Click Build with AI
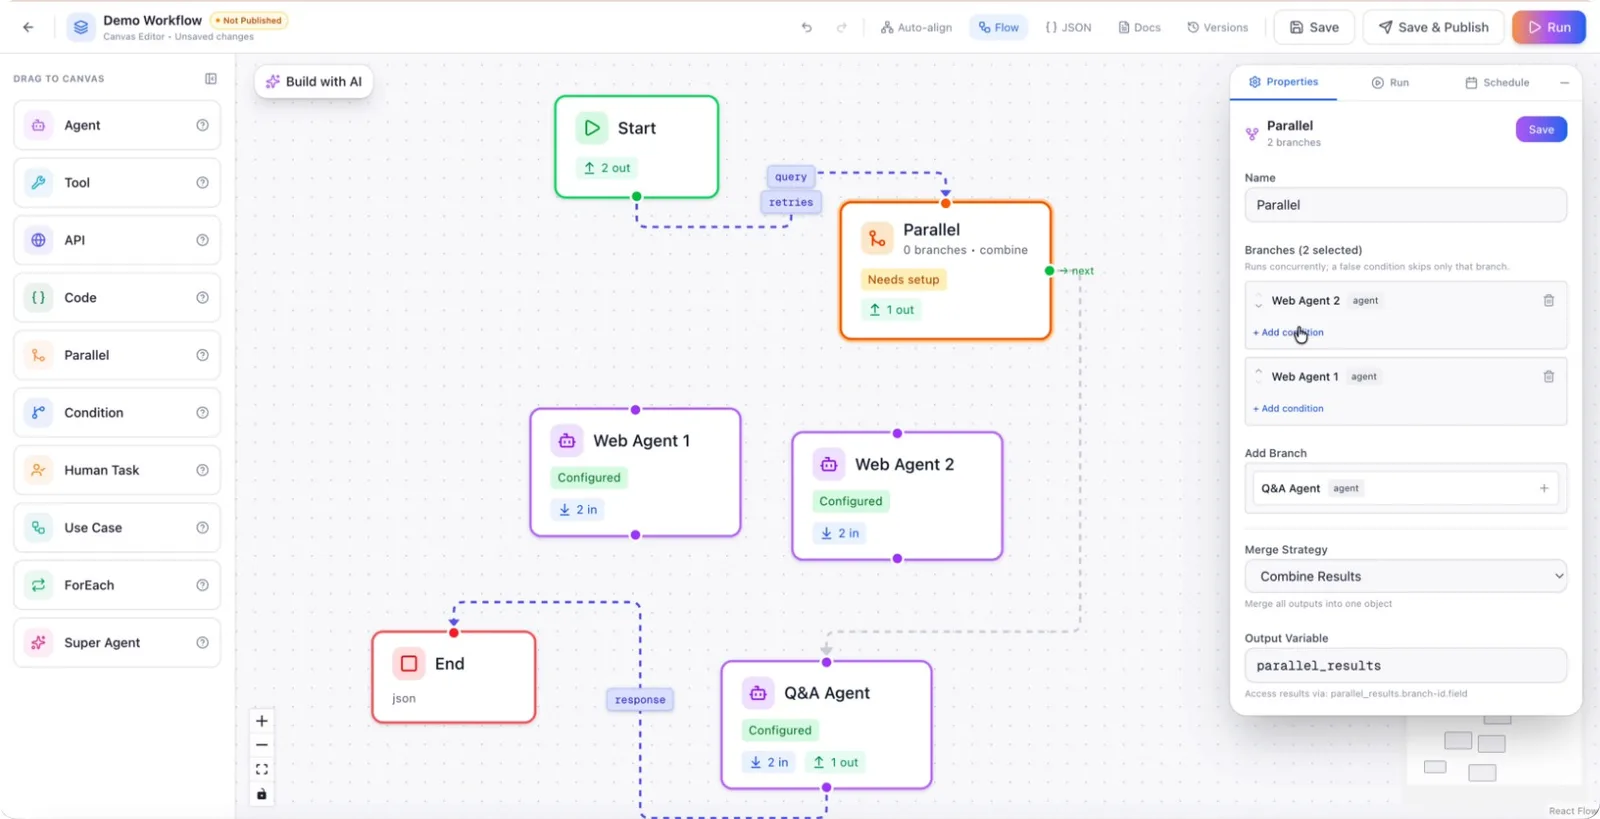This screenshot has width=1600, height=819. (x=314, y=82)
